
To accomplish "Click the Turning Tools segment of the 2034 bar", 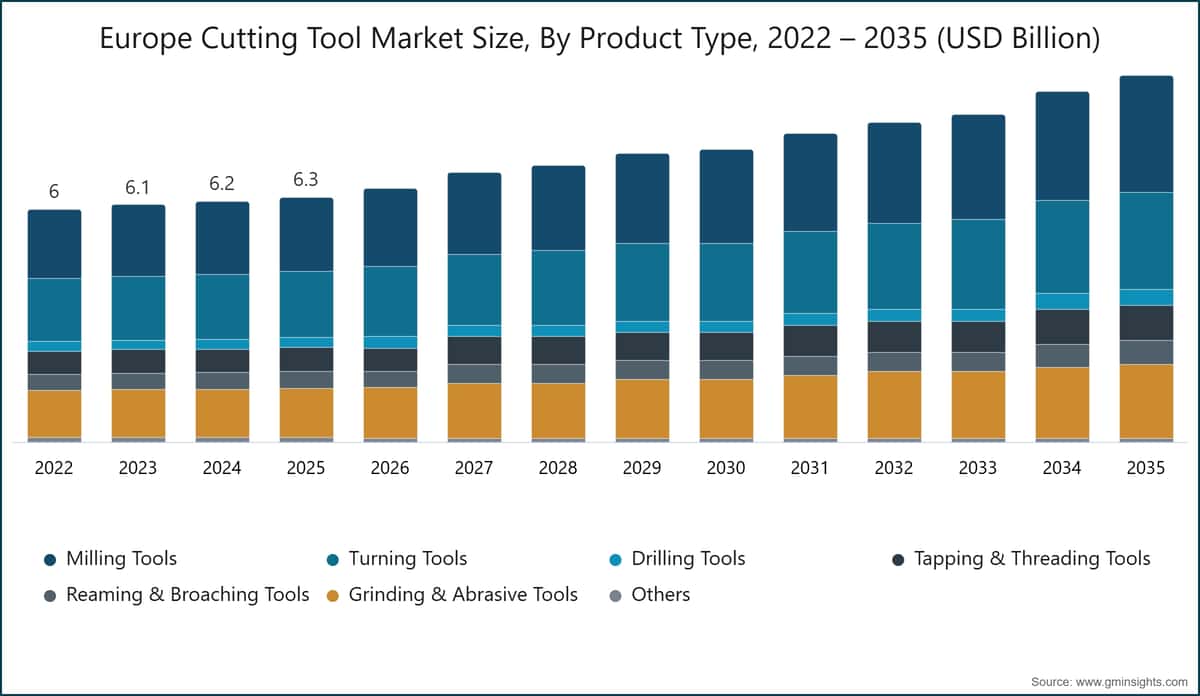I will click(1062, 247).
